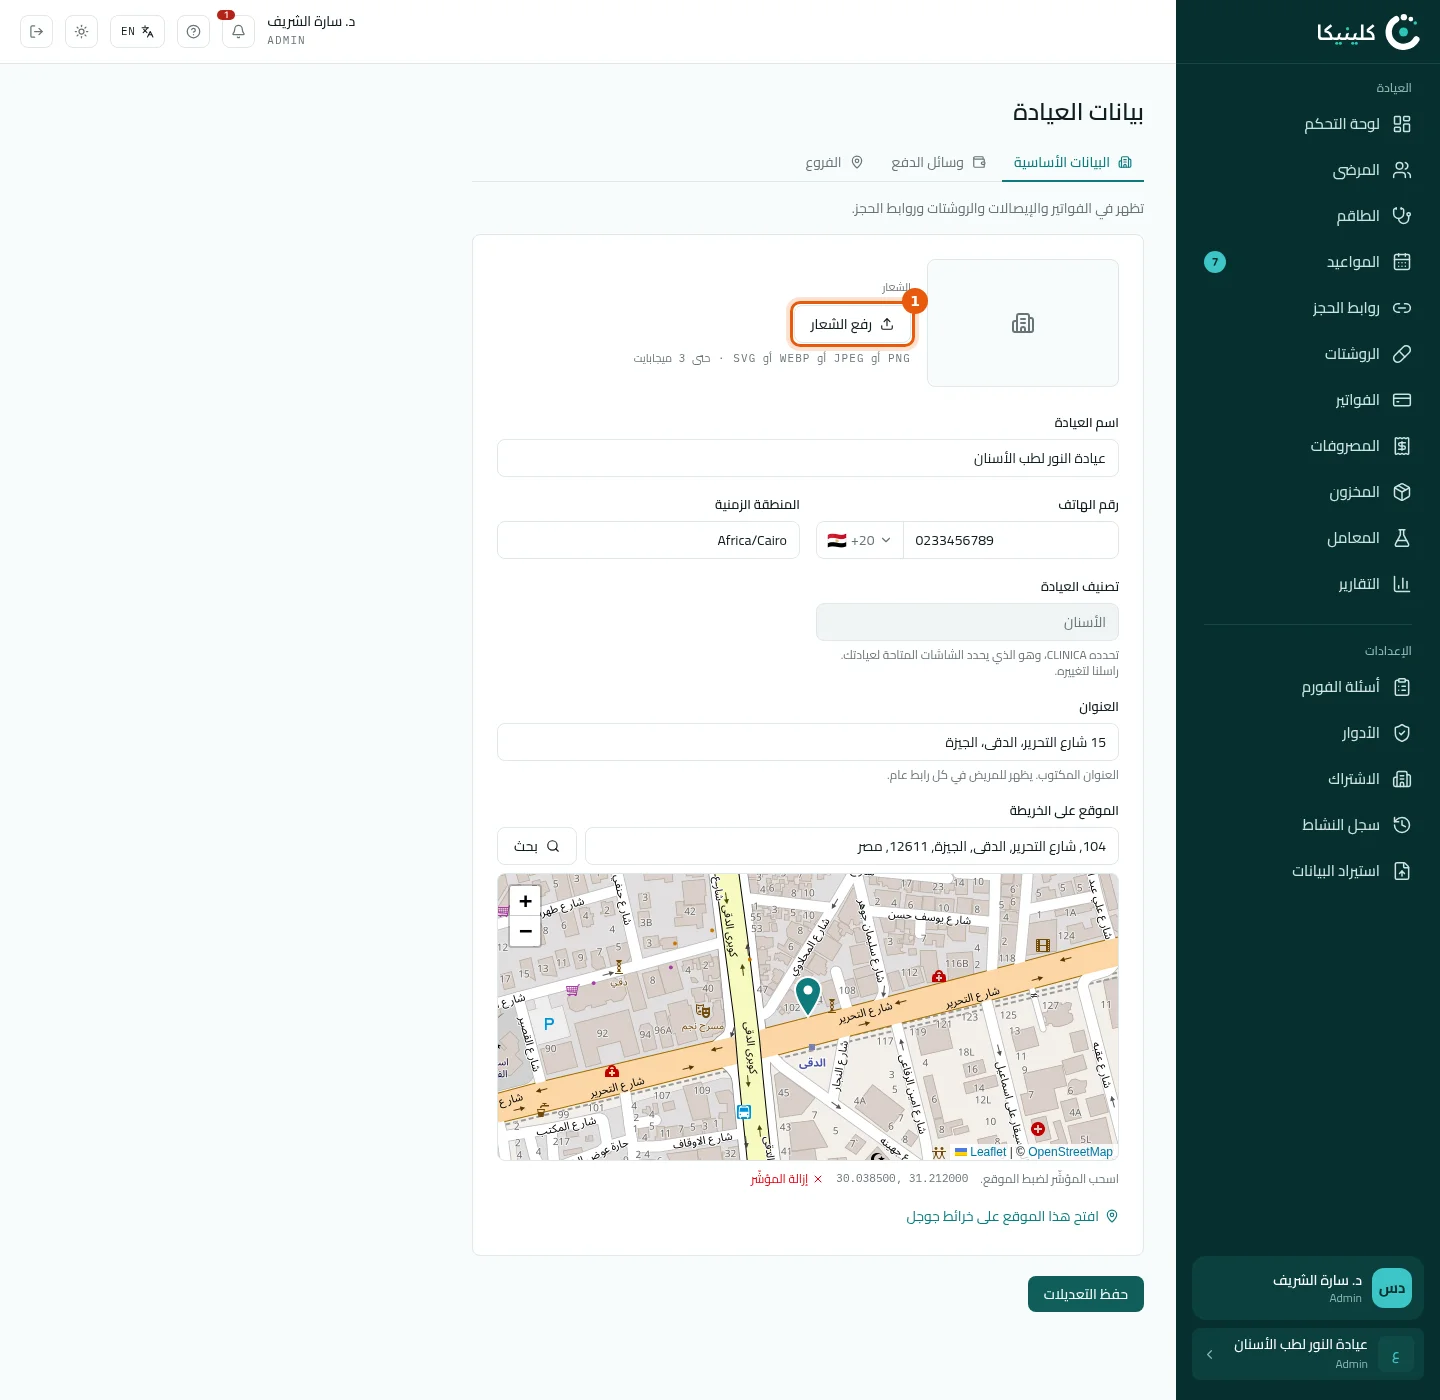
Task: Click the بحث search button
Action: (537, 846)
